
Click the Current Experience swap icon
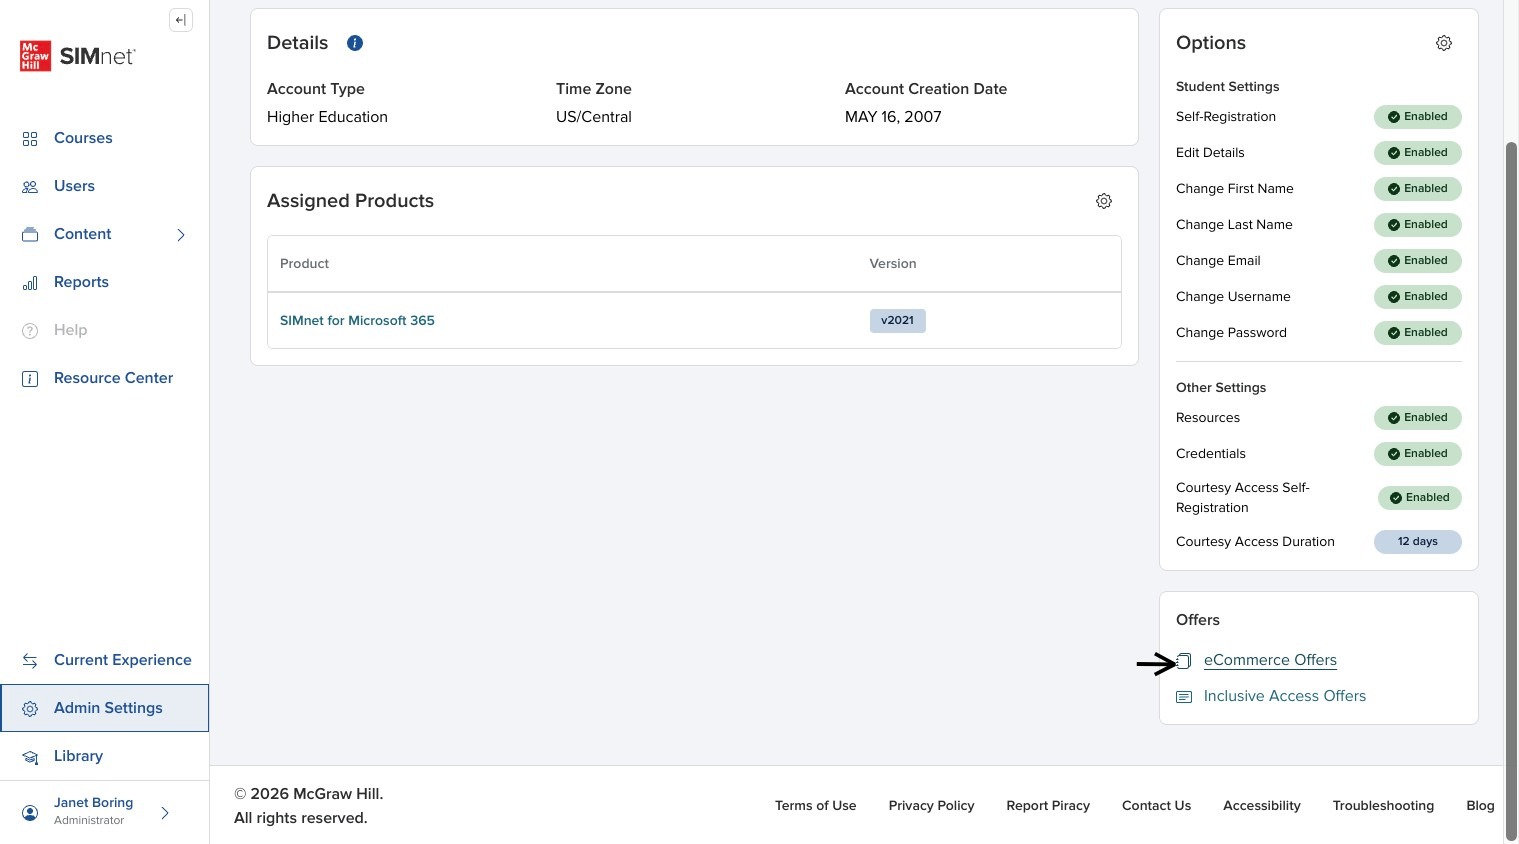point(30,661)
